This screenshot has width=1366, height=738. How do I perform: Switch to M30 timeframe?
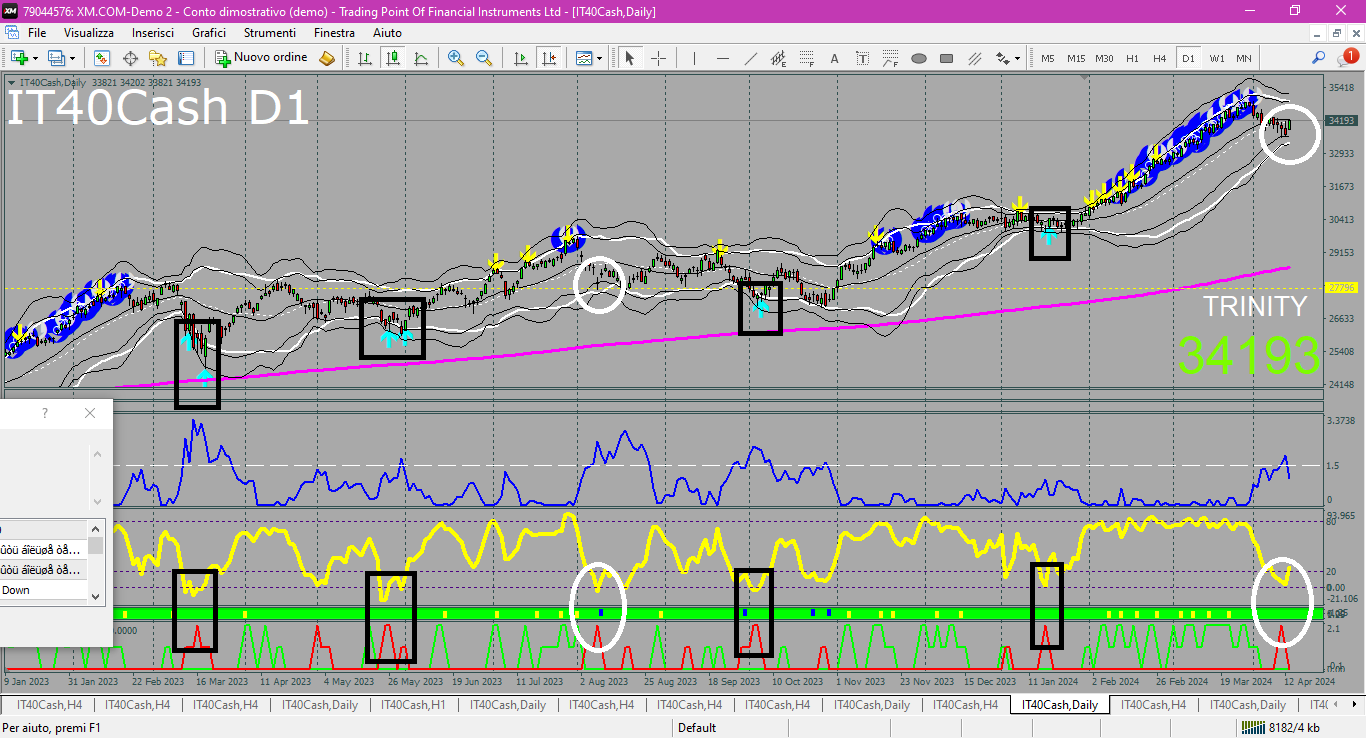click(1104, 58)
